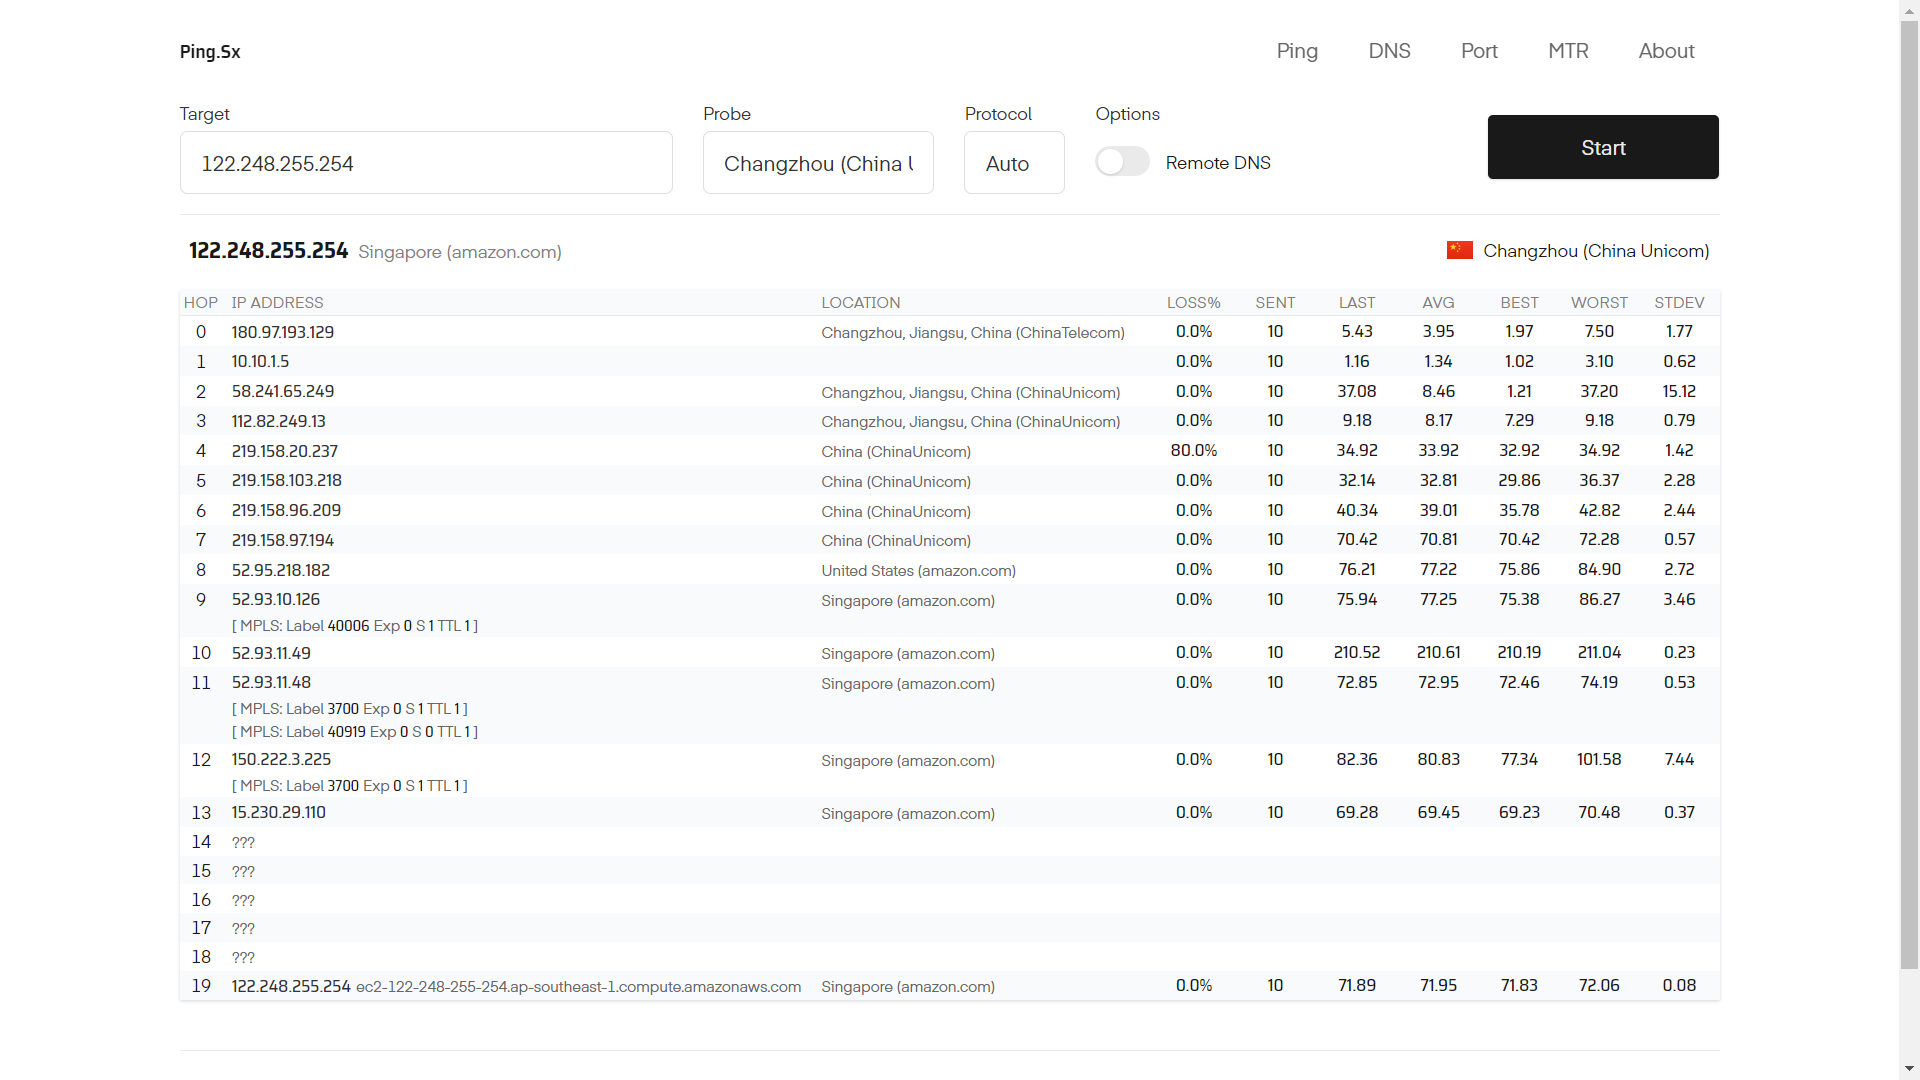The height and width of the screenshot is (1080, 1920).
Task: Click the Target IP input field
Action: [426, 163]
